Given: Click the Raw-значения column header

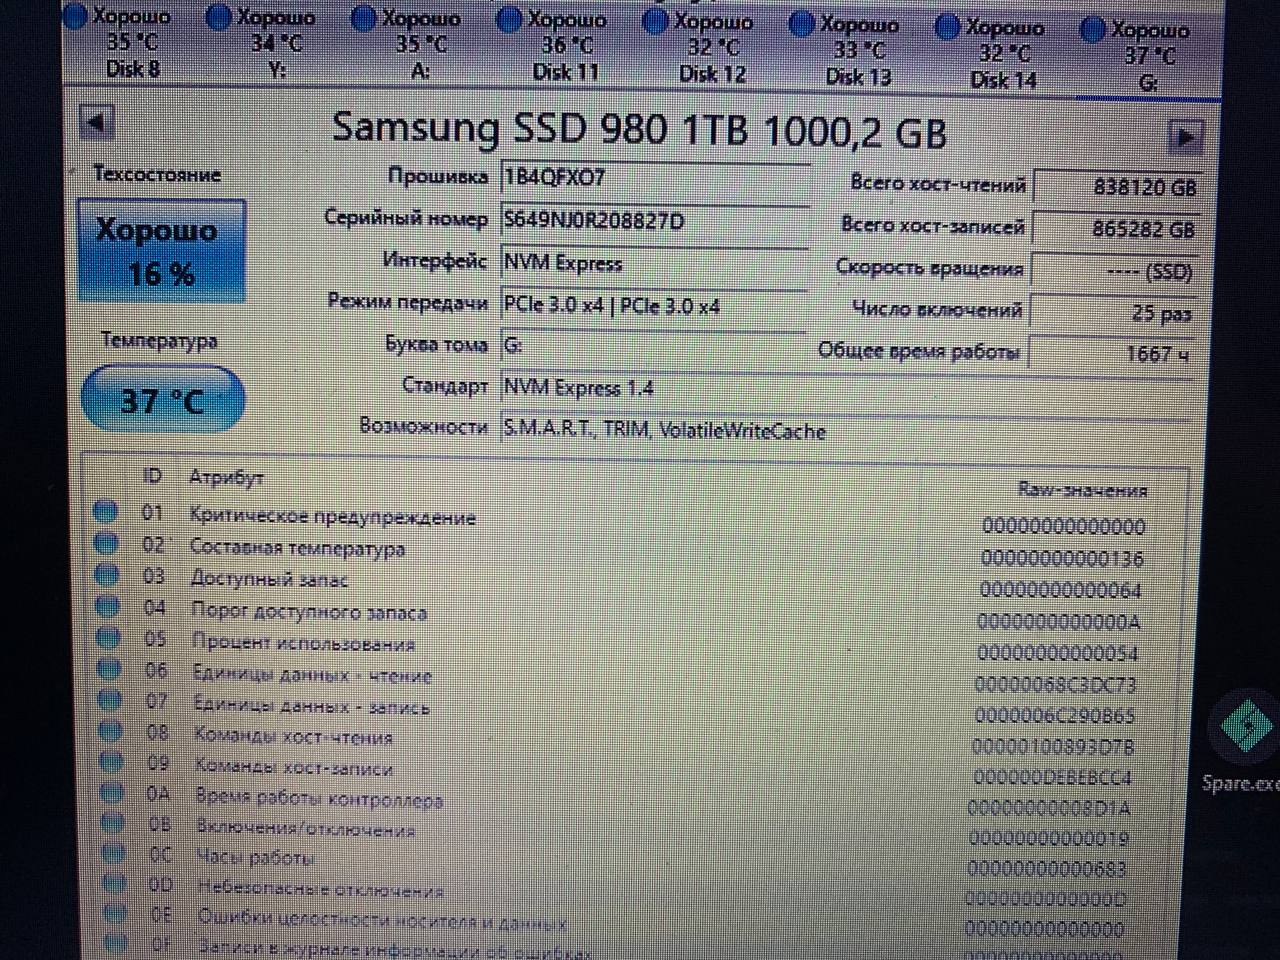Looking at the screenshot, I should pos(1082,490).
